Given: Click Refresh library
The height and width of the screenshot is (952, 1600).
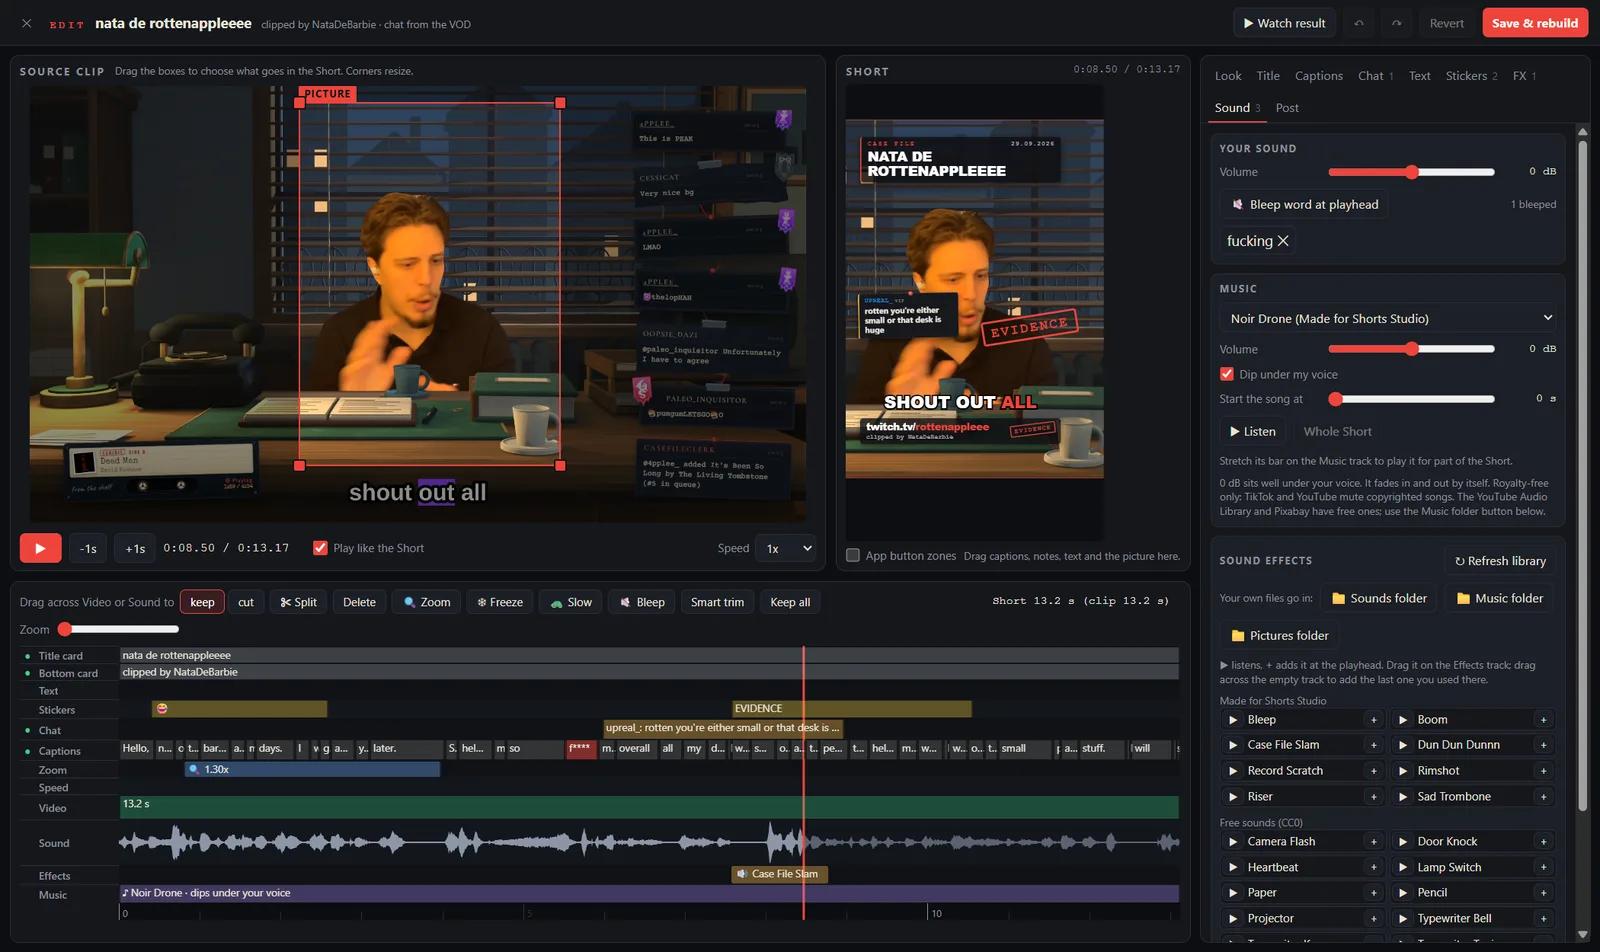Looking at the screenshot, I should [1500, 561].
